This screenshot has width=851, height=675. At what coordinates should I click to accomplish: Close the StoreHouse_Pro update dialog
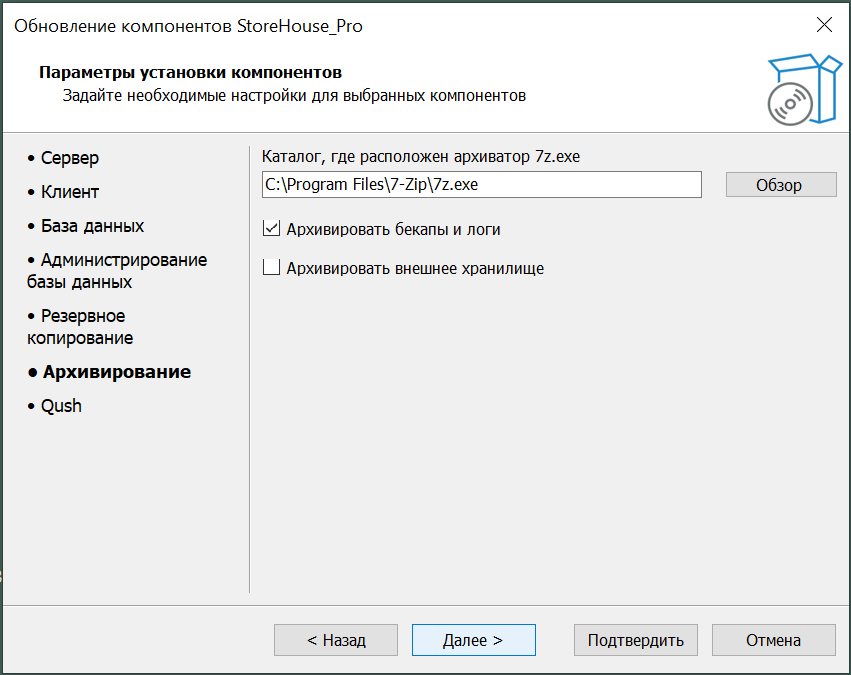point(824,26)
